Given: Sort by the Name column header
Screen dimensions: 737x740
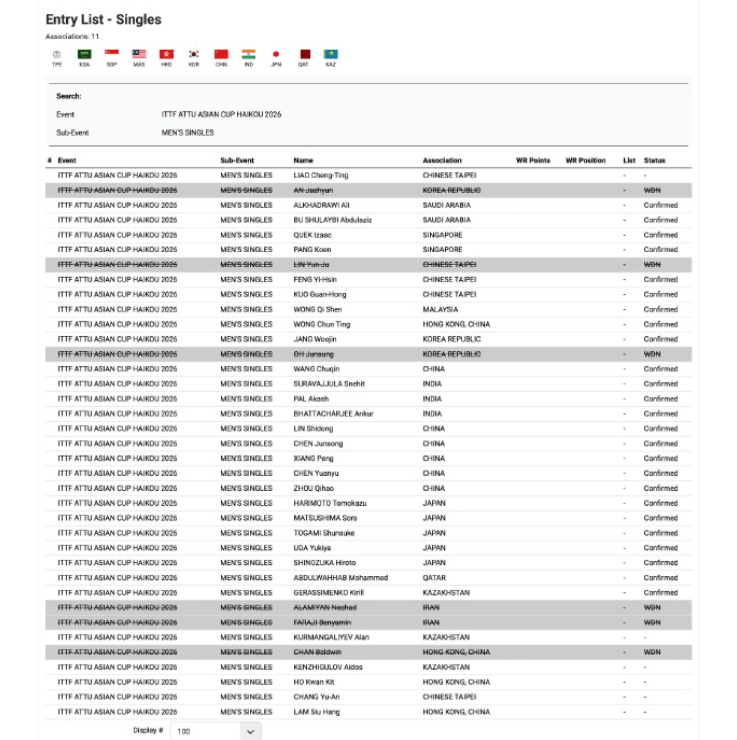Looking at the screenshot, I should (x=303, y=160).
